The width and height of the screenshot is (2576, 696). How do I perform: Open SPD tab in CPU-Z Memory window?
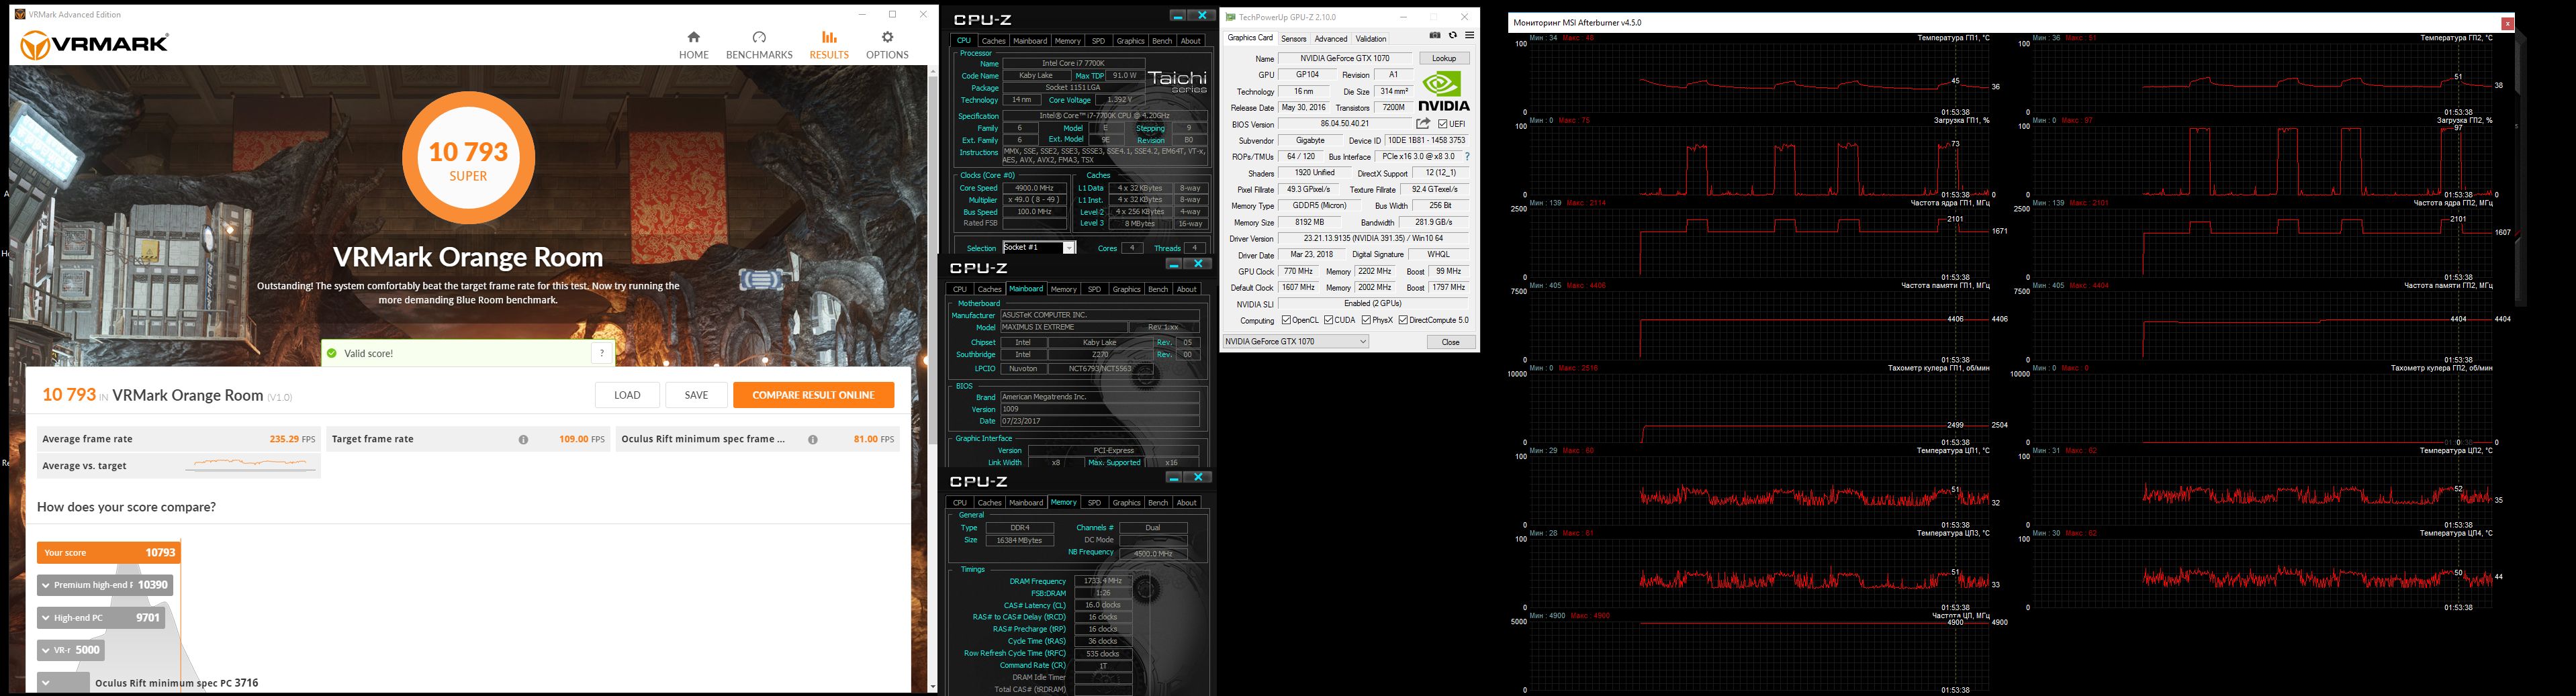click(x=1094, y=503)
